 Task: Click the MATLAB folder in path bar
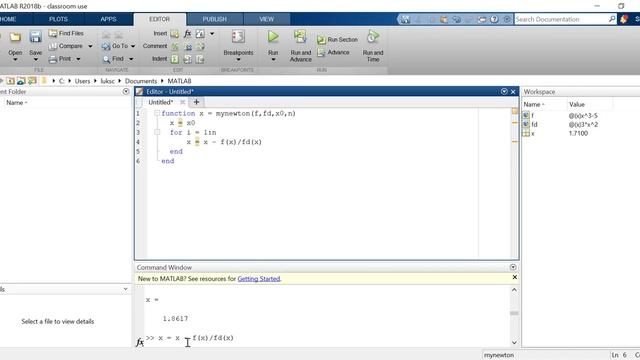tap(179, 81)
